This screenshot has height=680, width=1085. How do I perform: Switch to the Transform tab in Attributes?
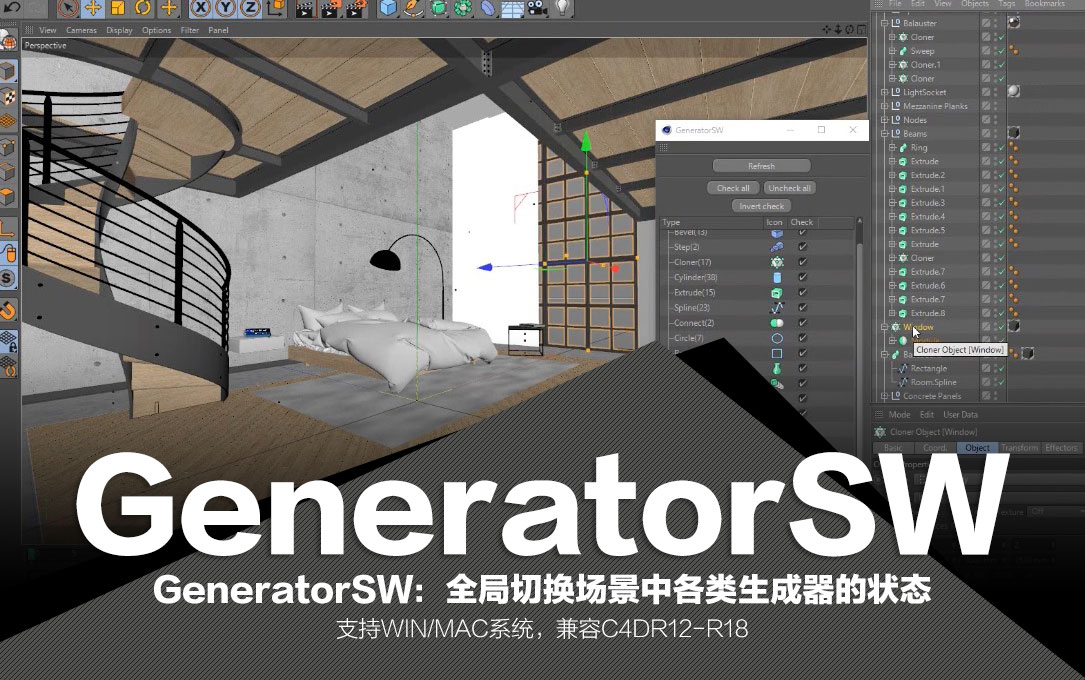point(1020,448)
